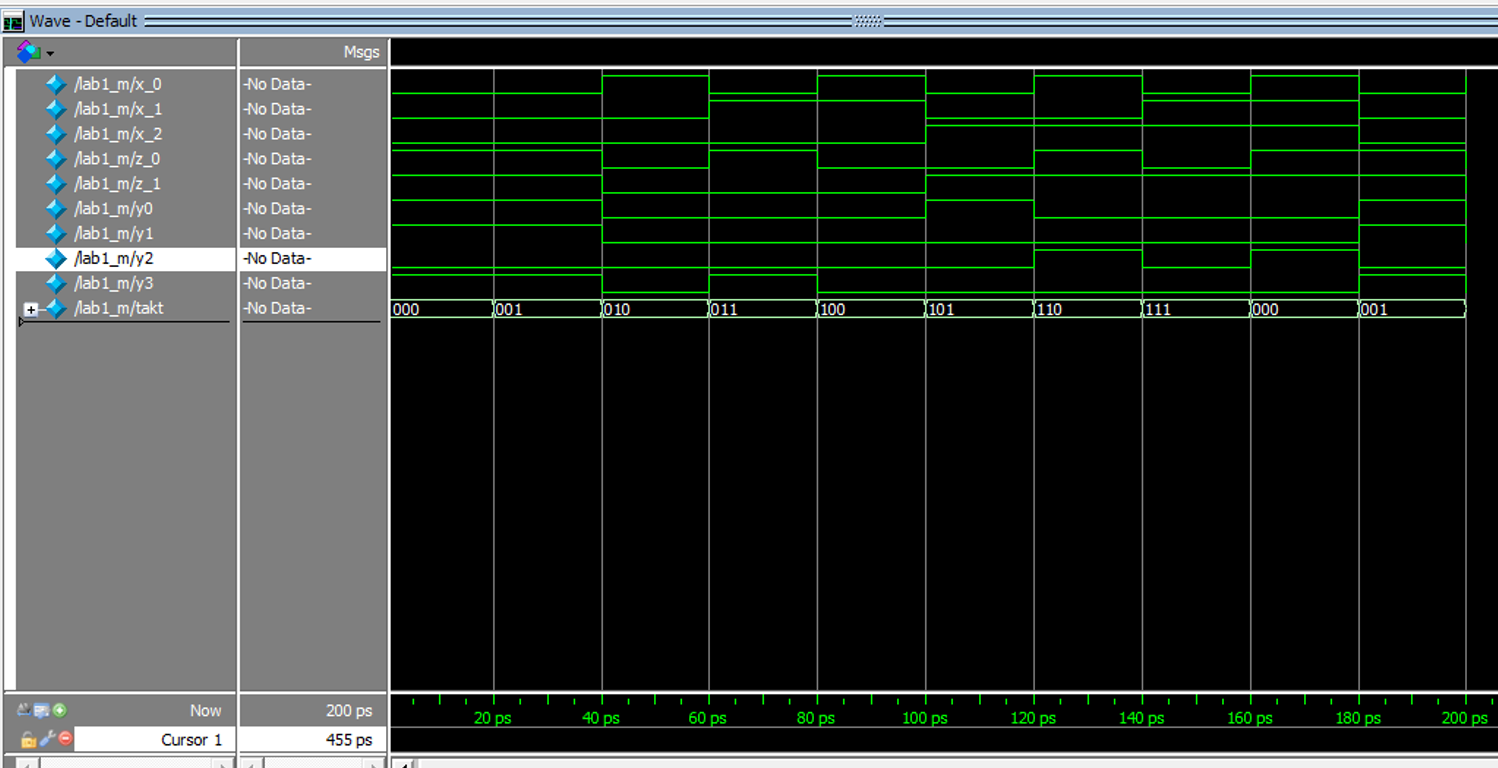Click the diamond icon of /lab1_m/z_0

click(x=56, y=159)
